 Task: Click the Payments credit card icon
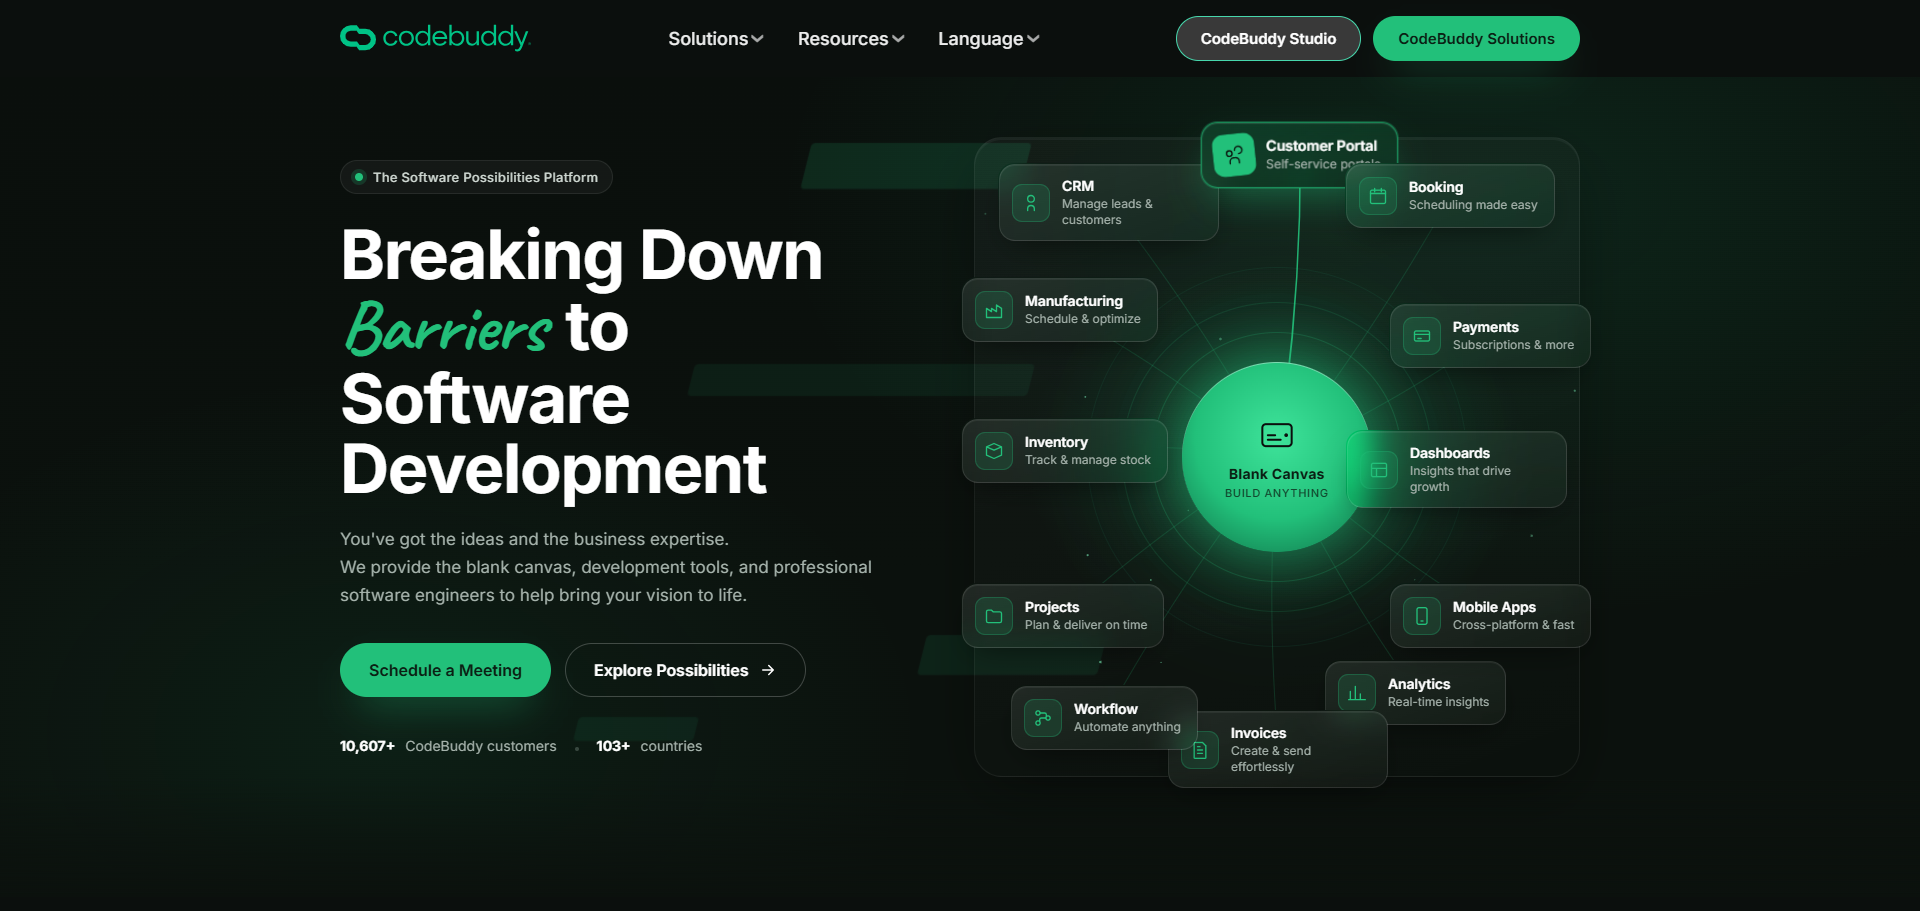tap(1422, 336)
